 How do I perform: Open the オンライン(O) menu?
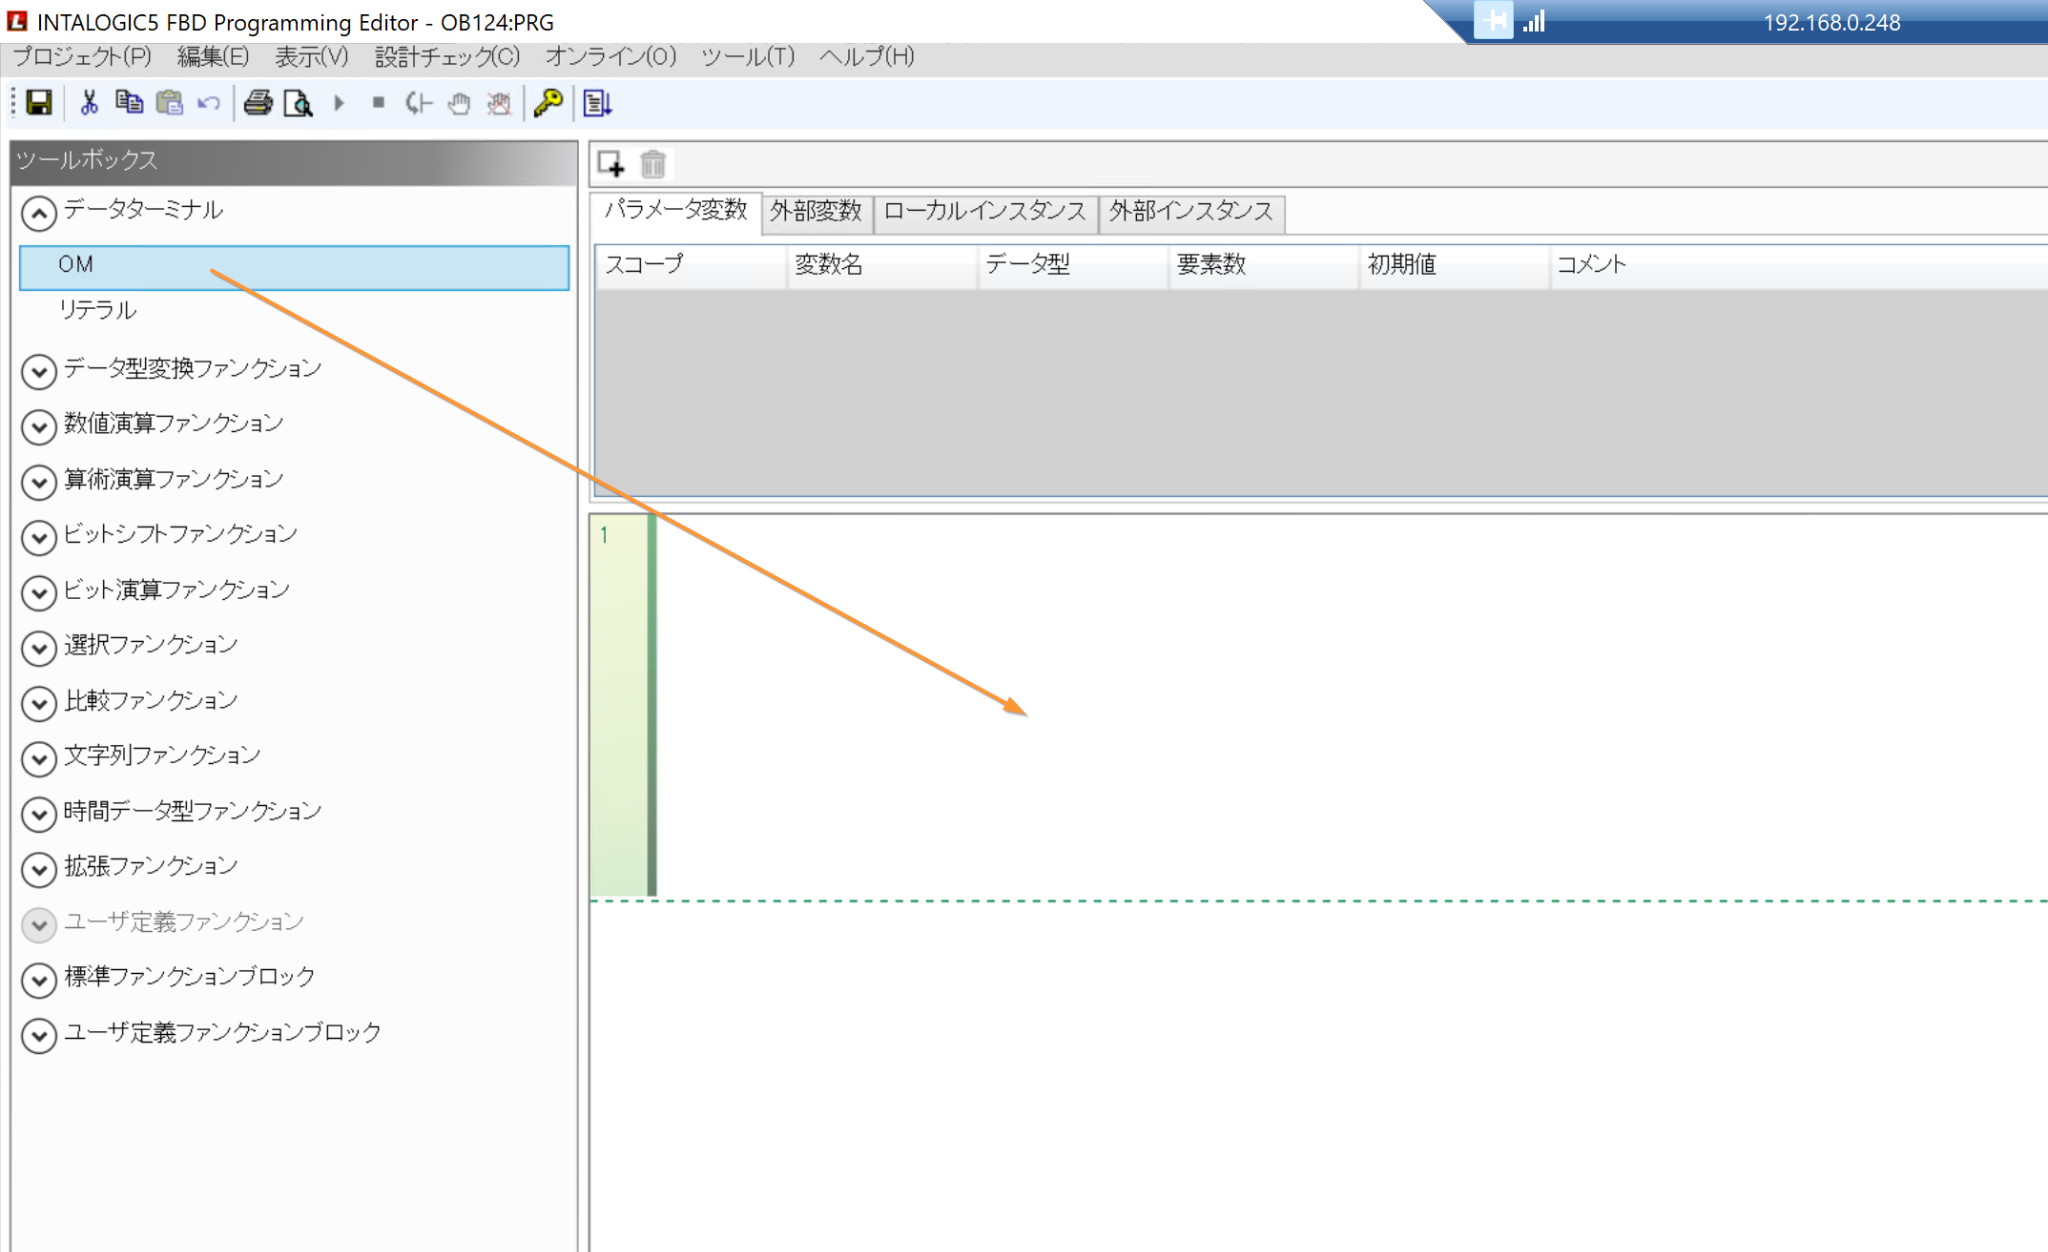point(610,57)
